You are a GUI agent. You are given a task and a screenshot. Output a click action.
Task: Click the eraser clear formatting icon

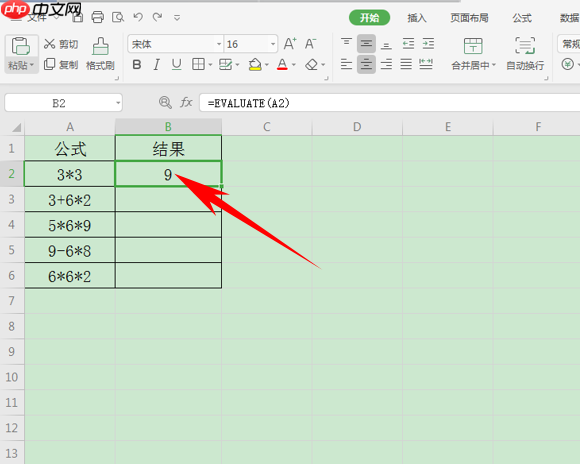(x=311, y=65)
